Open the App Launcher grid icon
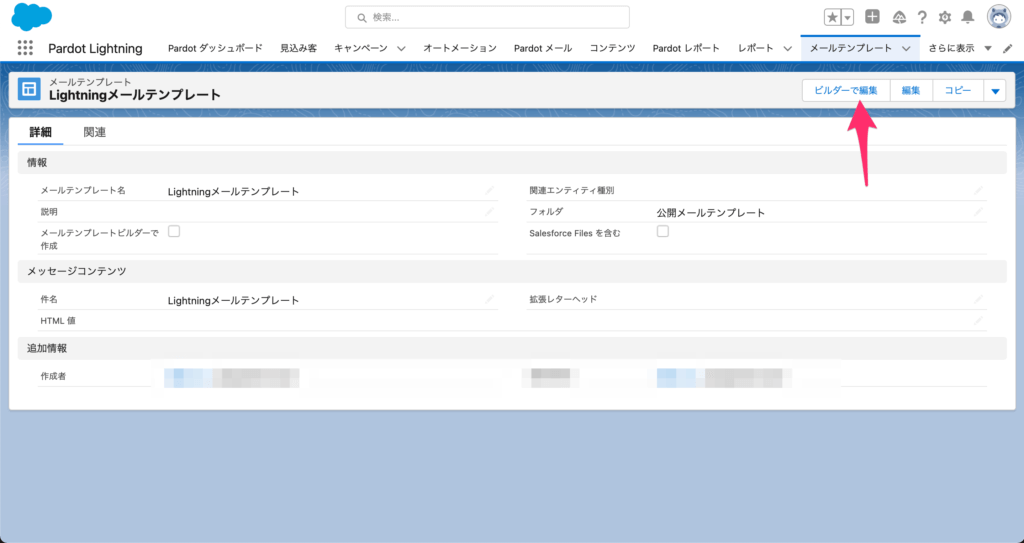Viewport: 1024px width, 543px height. (25, 48)
